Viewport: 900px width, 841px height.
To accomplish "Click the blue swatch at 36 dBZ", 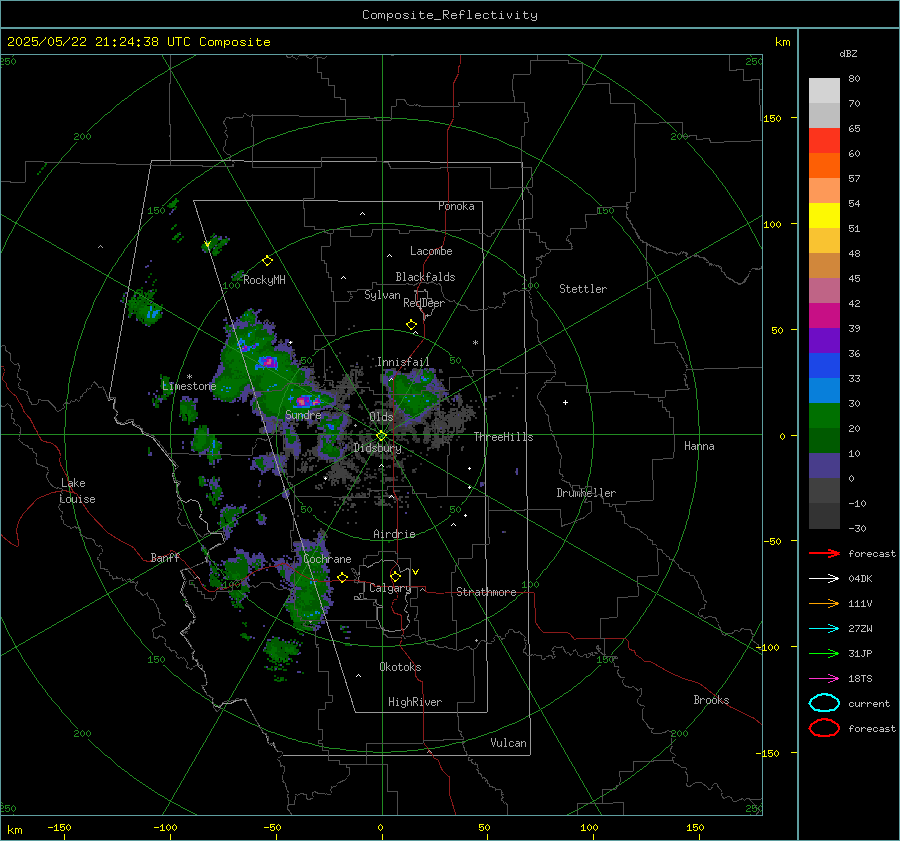I will point(824,365).
